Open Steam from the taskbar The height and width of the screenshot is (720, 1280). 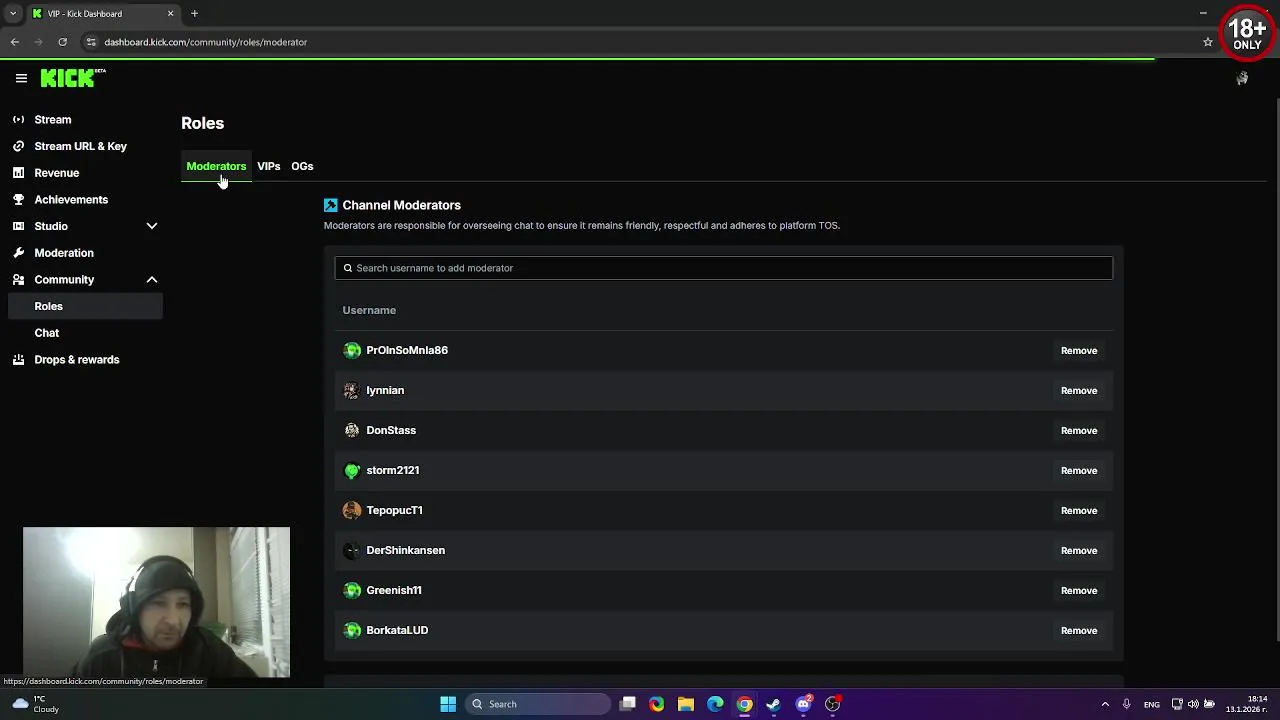pos(774,704)
